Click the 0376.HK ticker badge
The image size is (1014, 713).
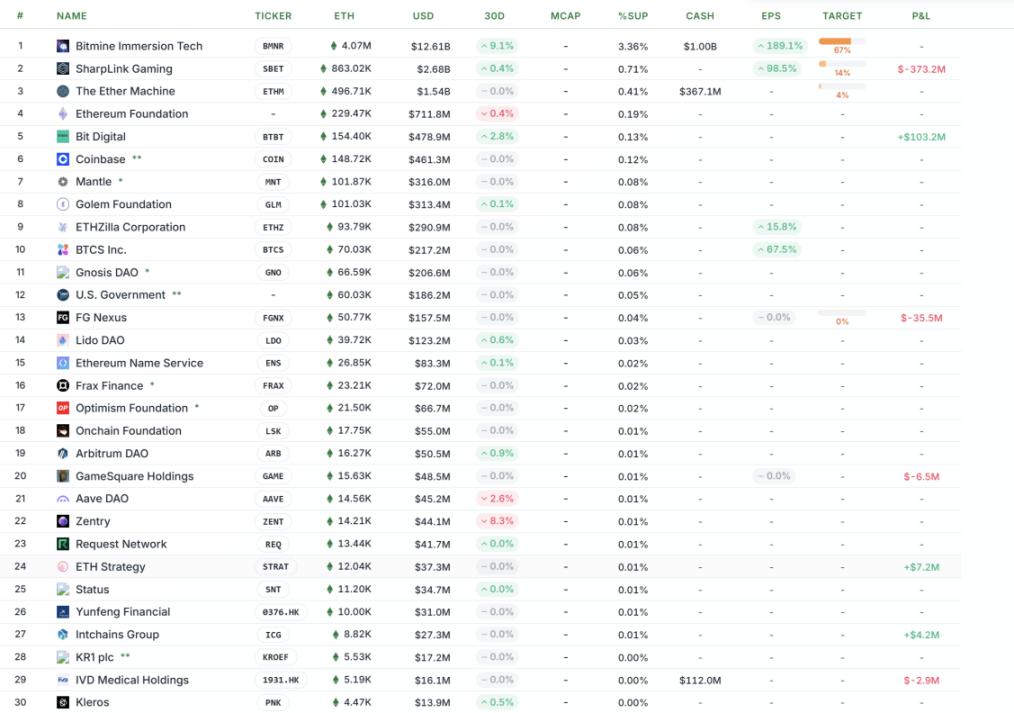pos(281,612)
